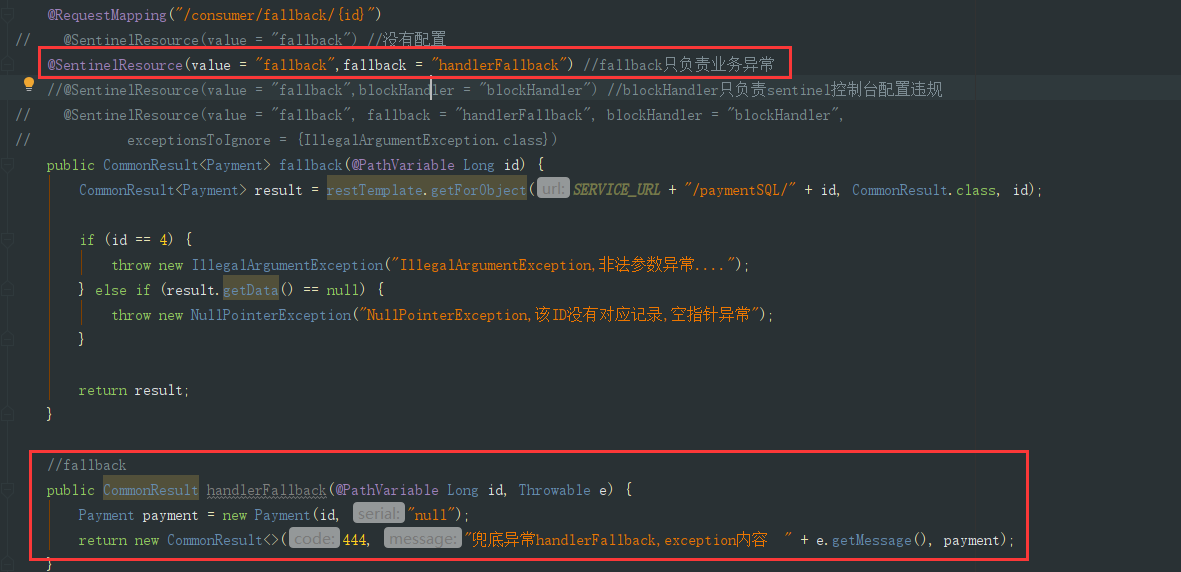The width and height of the screenshot is (1181, 572).
Task: Click the 'serial:' parameter hint
Action: click(379, 515)
